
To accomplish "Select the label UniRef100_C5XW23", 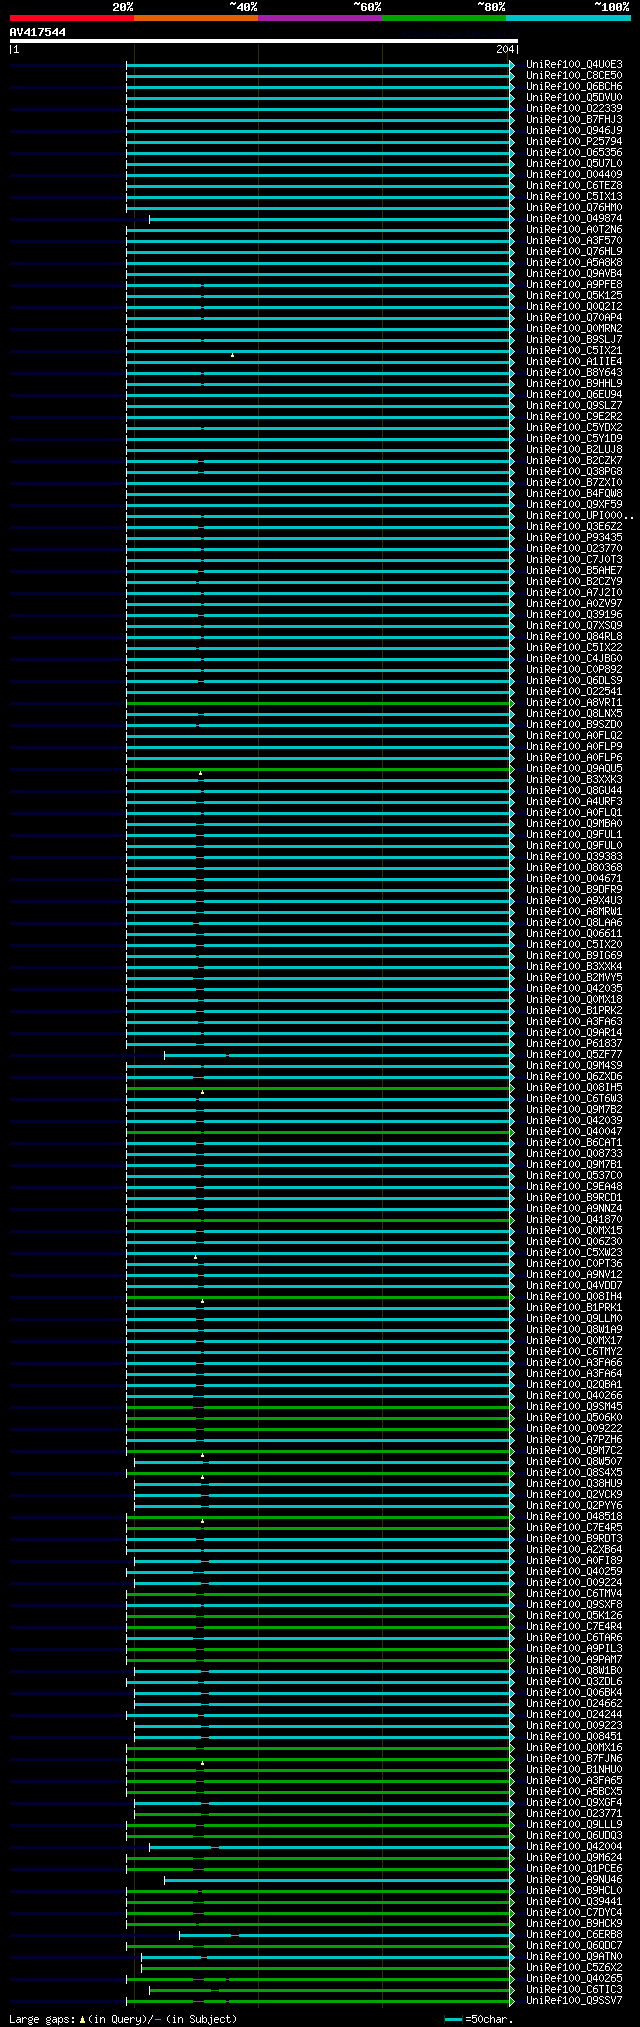I will [574, 1253].
